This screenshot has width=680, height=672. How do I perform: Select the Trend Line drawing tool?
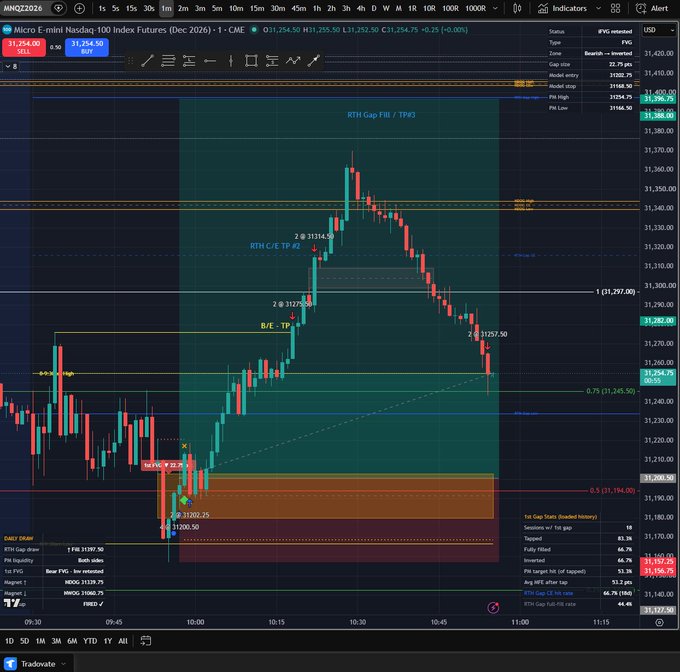147,61
